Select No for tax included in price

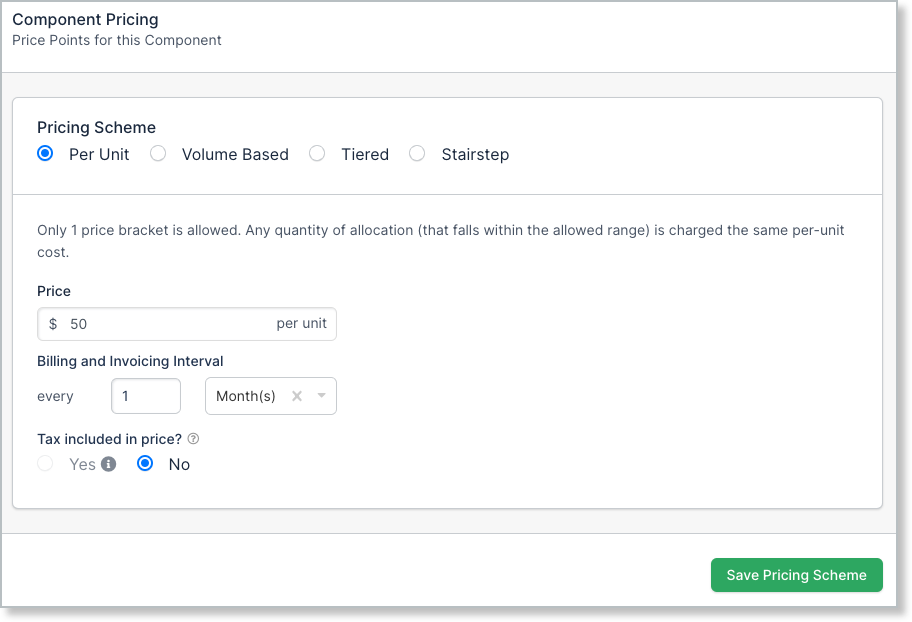click(145, 464)
